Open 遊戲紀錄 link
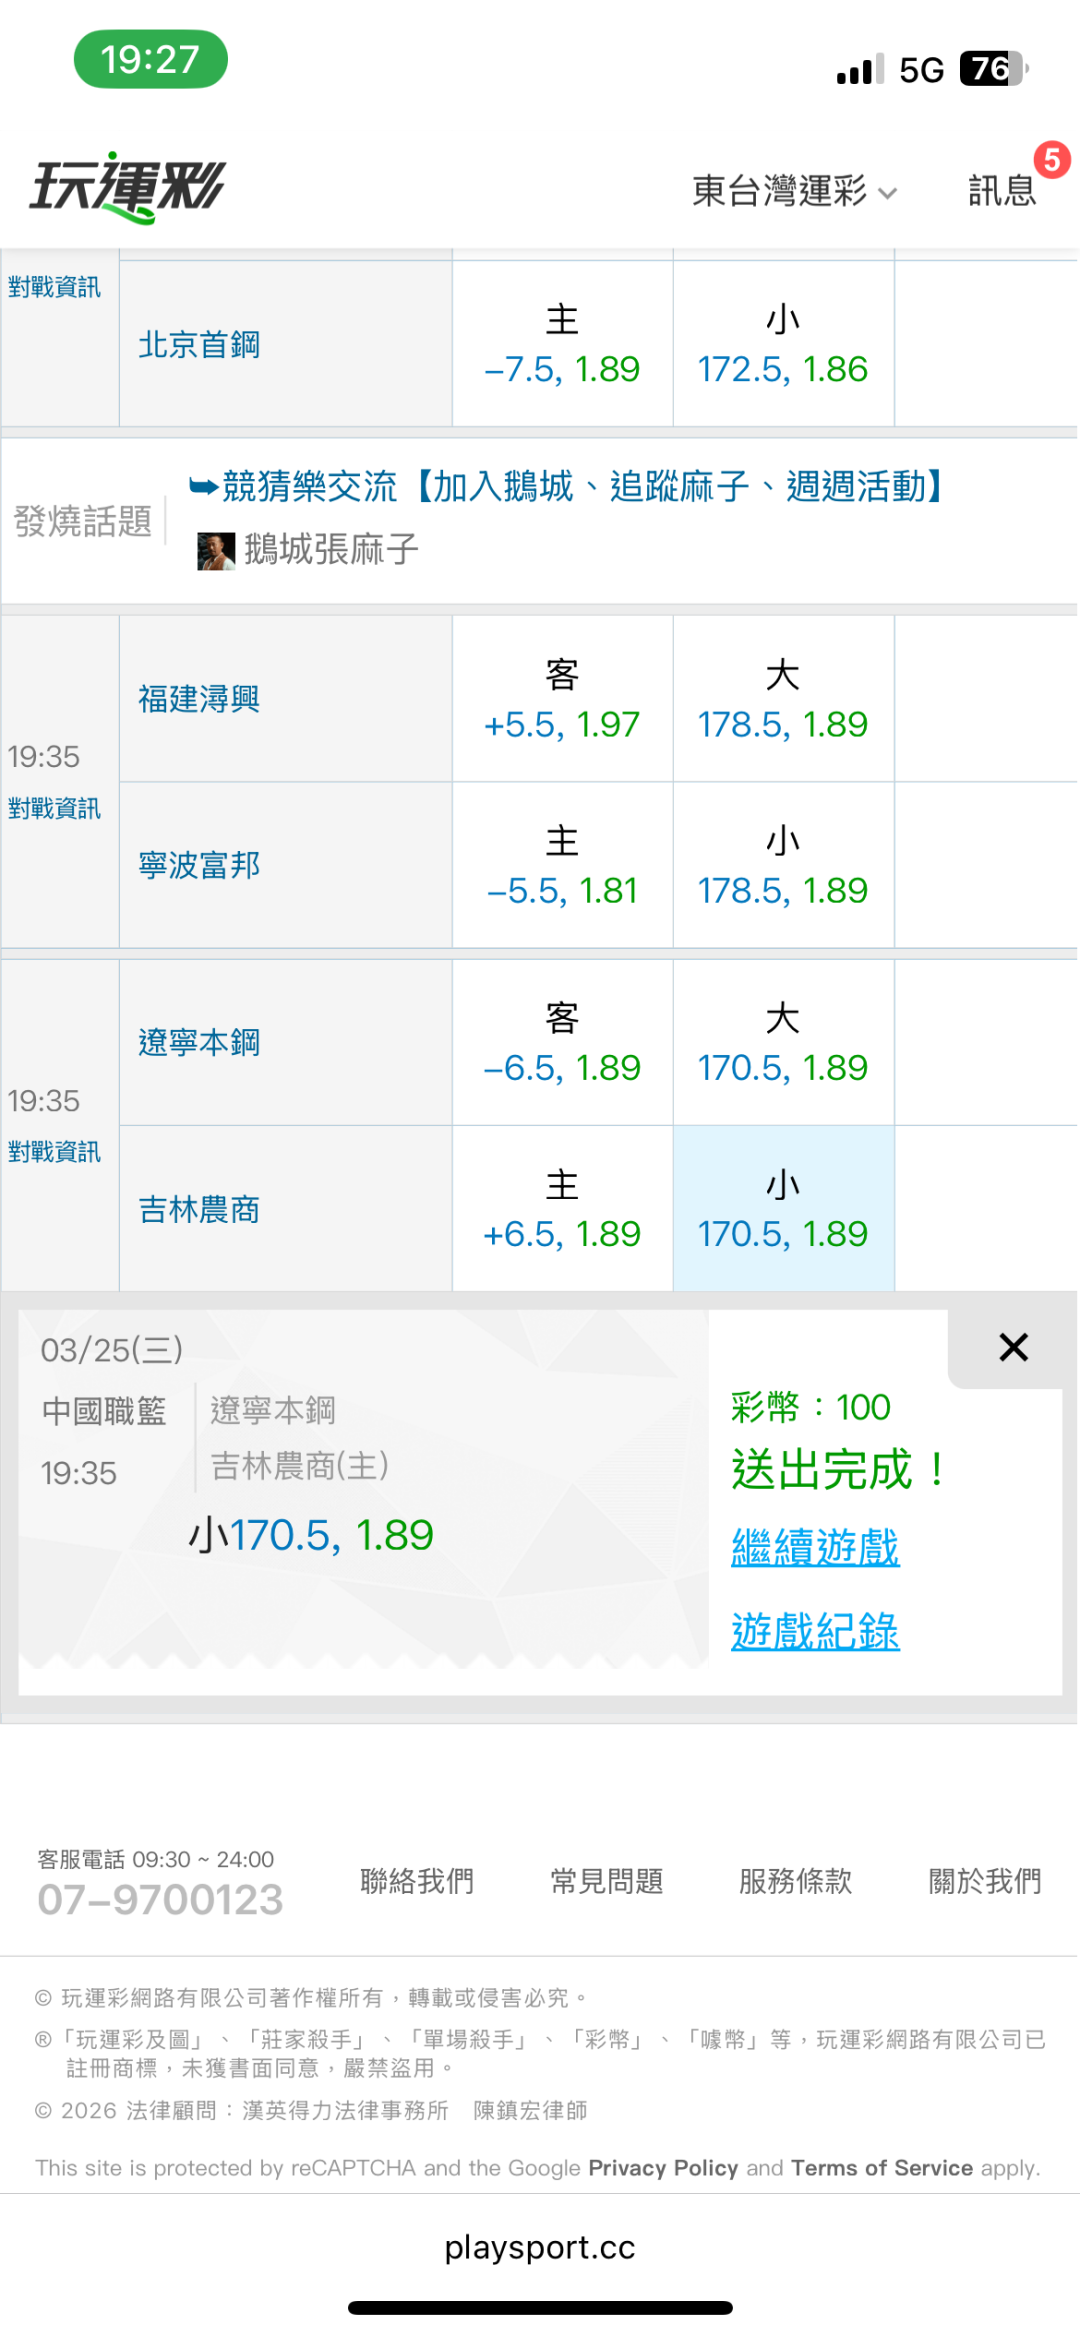Viewport: 1080px width, 2337px height. click(x=815, y=1631)
